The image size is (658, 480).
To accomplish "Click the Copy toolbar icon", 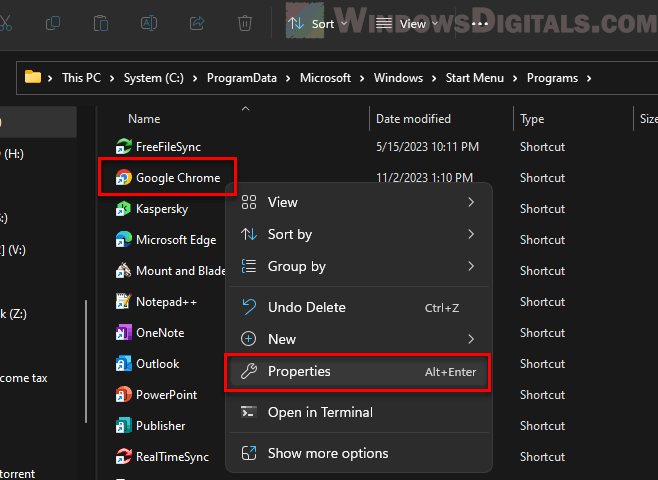I will click(x=53, y=23).
